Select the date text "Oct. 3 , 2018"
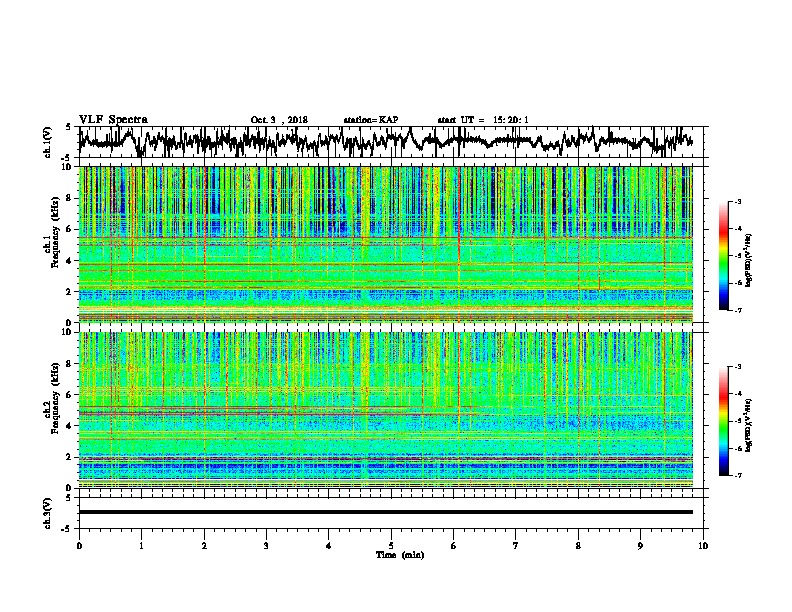Image resolution: width=792 pixels, height=612 pixels. click(279, 120)
